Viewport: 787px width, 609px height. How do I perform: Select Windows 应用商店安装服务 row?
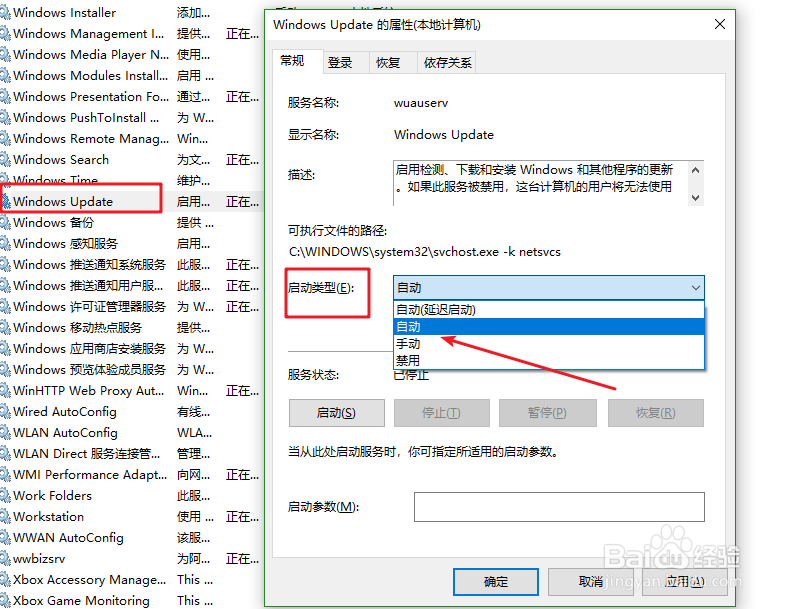tap(130, 348)
